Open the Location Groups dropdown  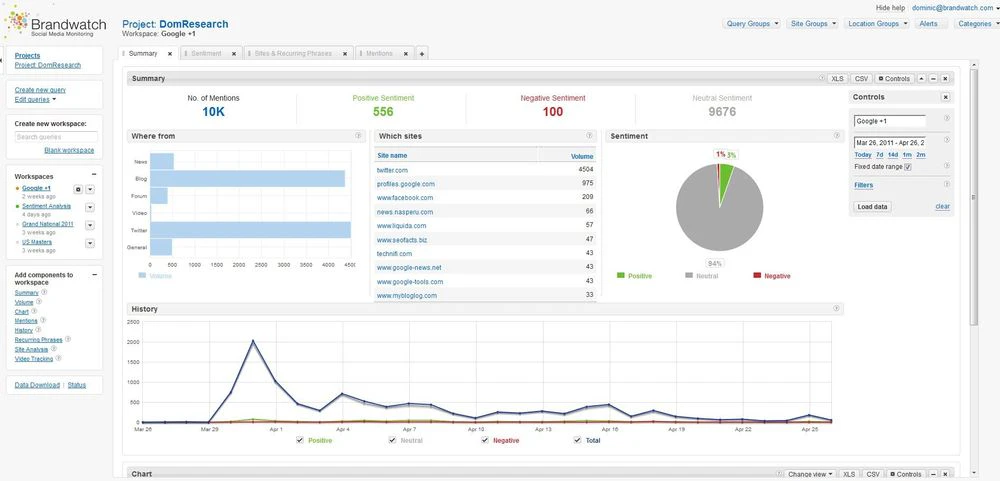(x=877, y=24)
